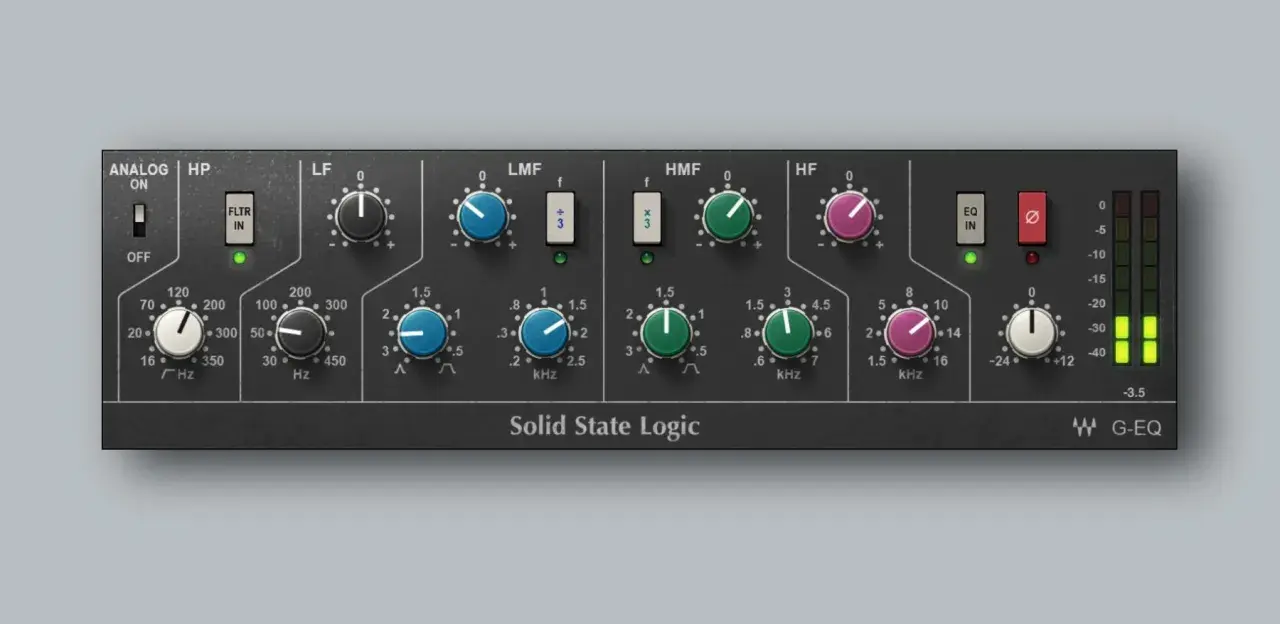This screenshot has width=1280, height=624.
Task: Click the left output level meter
Action: coord(1121,278)
